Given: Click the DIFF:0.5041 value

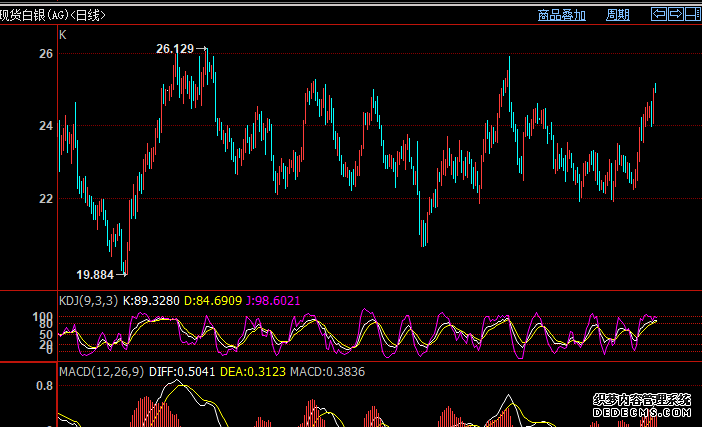Looking at the screenshot, I should (x=182, y=372).
